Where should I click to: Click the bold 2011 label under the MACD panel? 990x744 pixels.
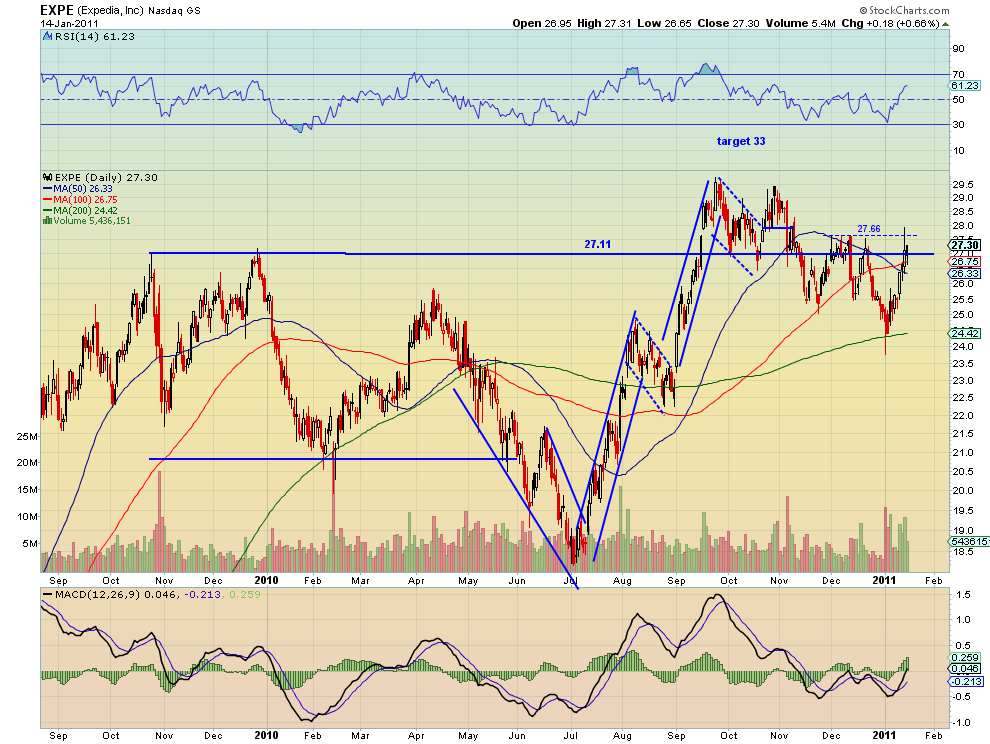[885, 735]
